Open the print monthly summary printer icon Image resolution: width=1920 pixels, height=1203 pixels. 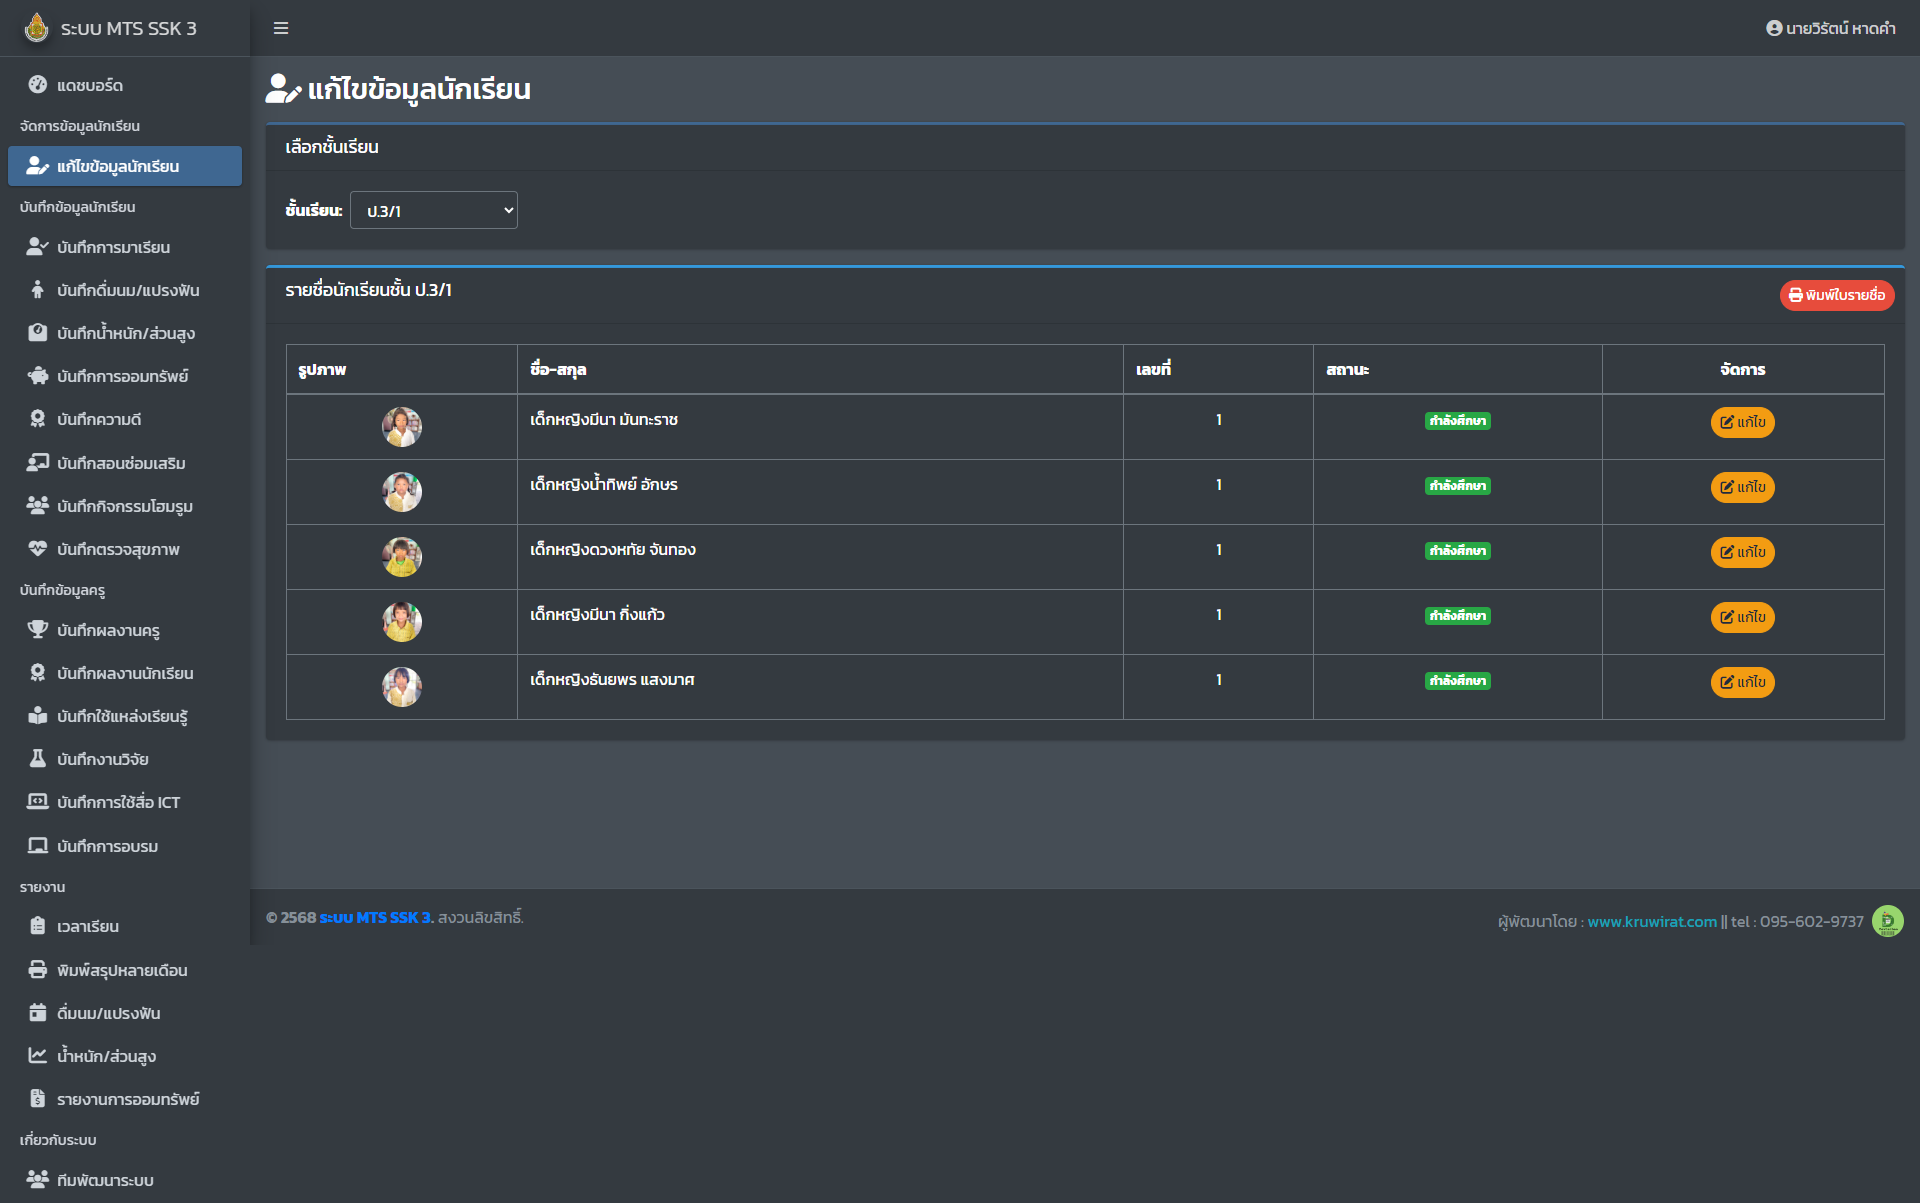pyautogui.click(x=38, y=970)
